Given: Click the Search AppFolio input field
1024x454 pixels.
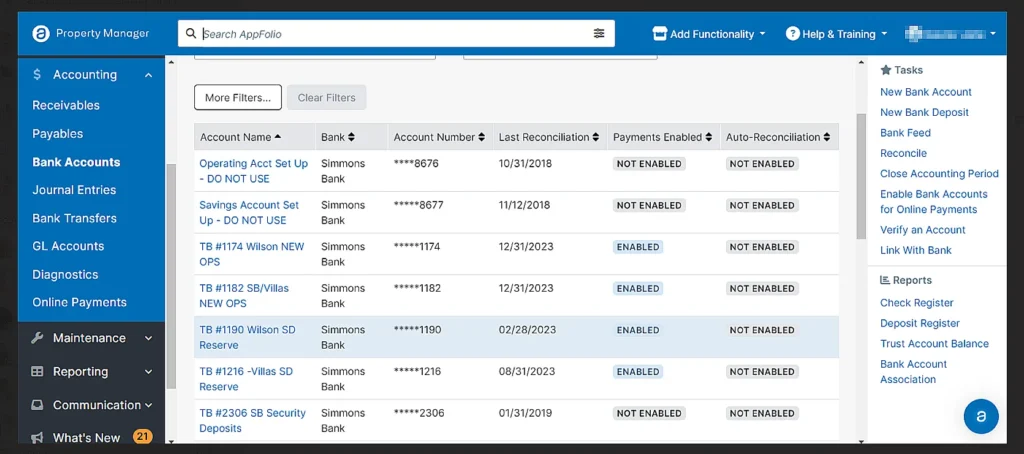Looking at the screenshot, I should click(390, 34).
